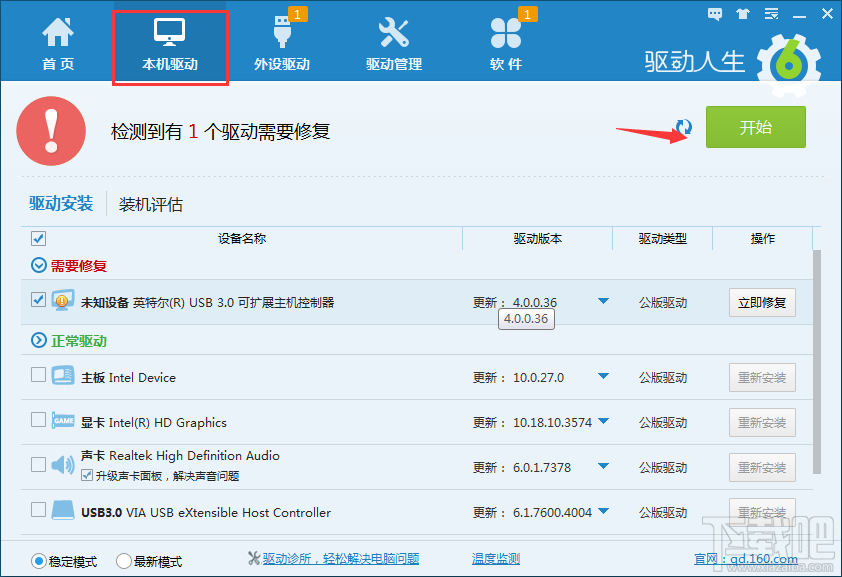This screenshot has width=842, height=577.
Task: Open the 驱动管理 tab
Action: point(394,44)
